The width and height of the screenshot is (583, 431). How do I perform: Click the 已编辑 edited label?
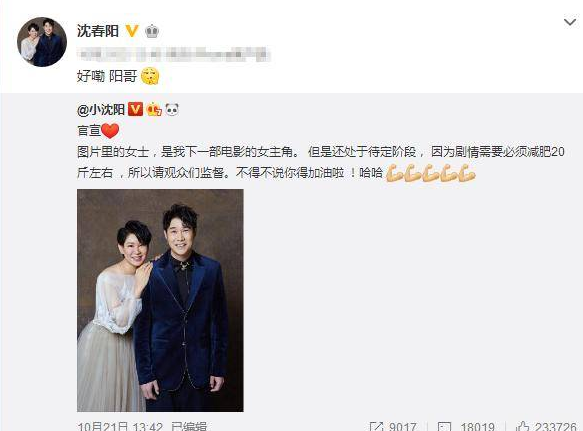click(x=189, y=427)
